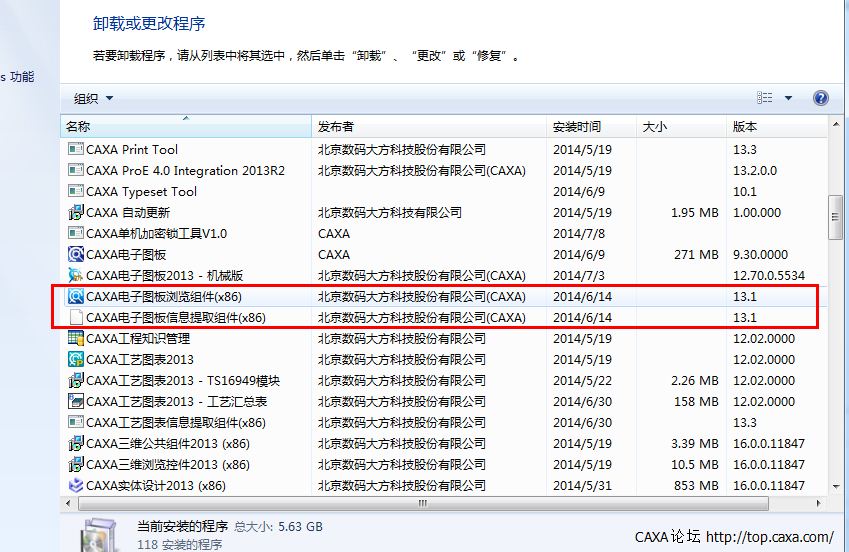Click version 12.70.0.5534 cell
The width and height of the screenshot is (849, 552).
tap(769, 275)
